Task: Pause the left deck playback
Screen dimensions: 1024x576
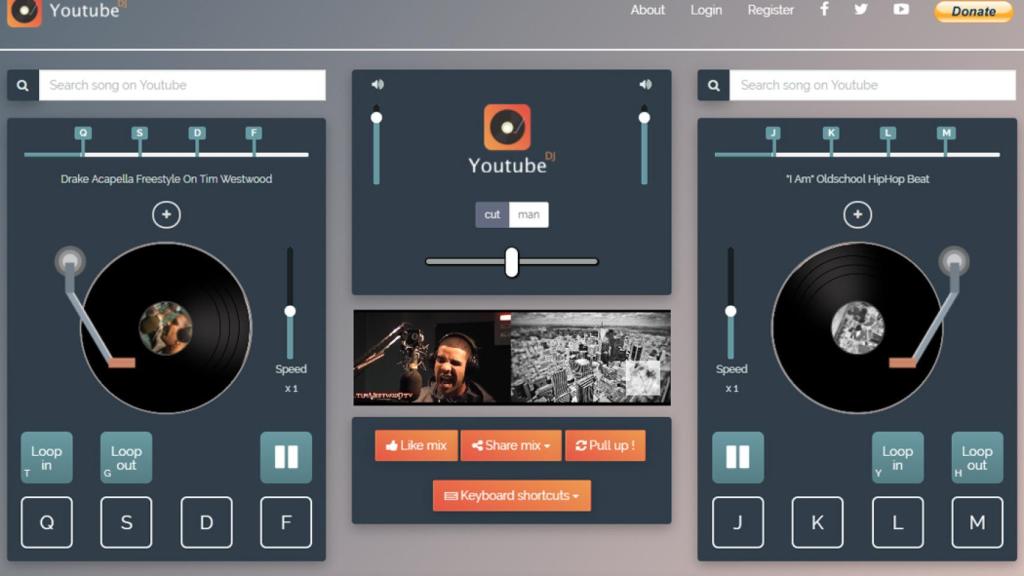Action: pos(286,457)
